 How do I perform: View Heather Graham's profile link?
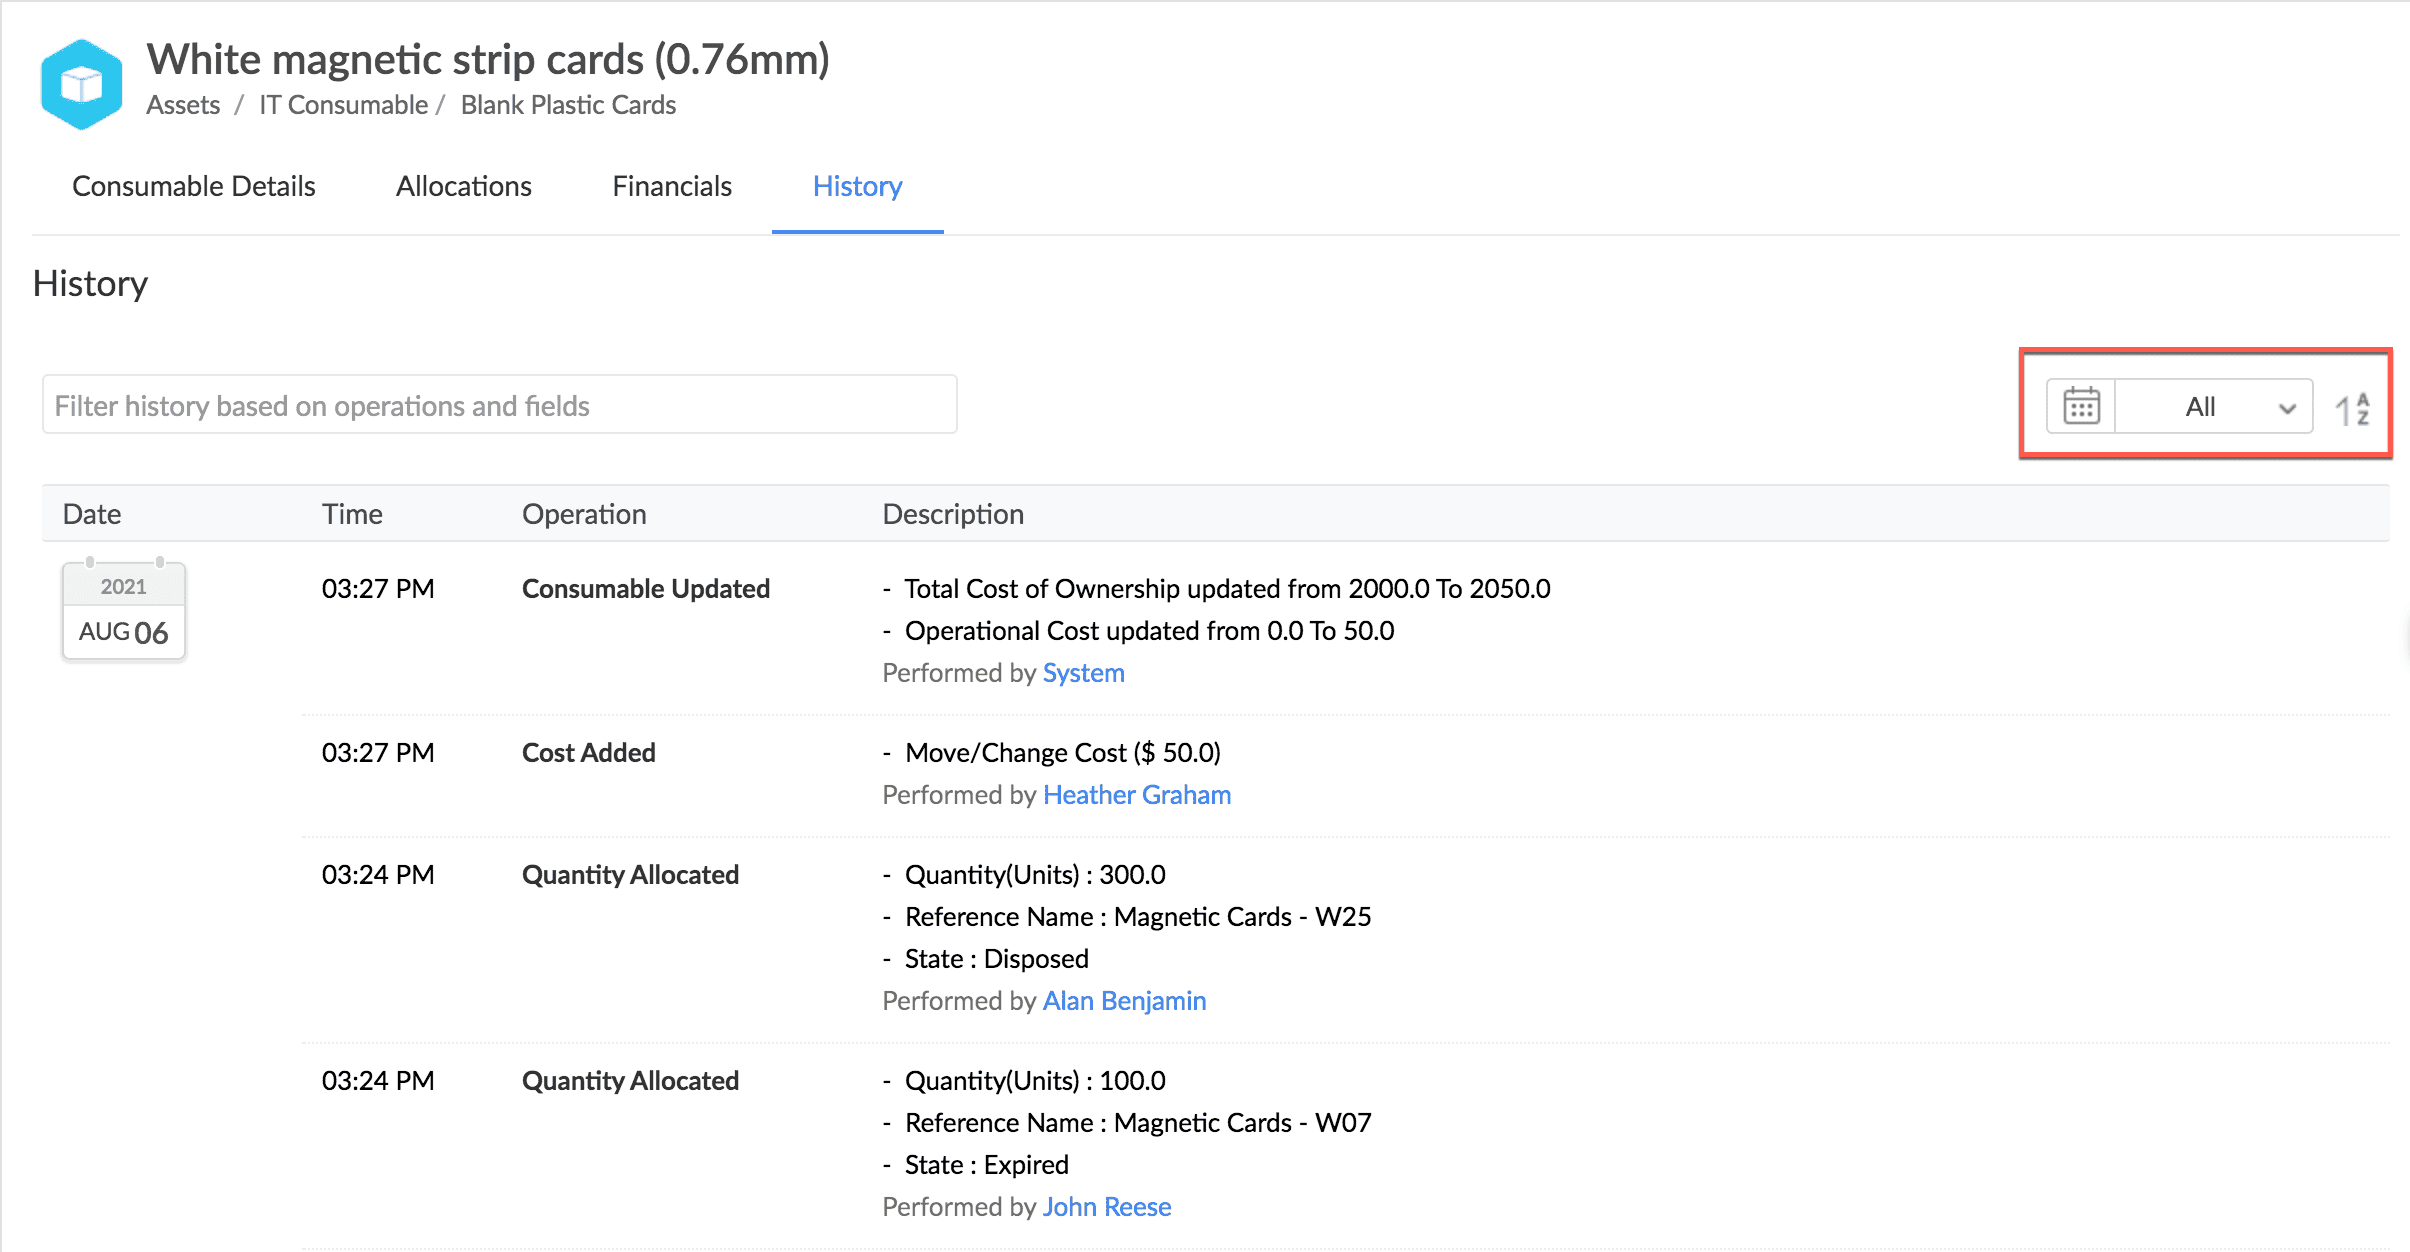(x=1136, y=795)
